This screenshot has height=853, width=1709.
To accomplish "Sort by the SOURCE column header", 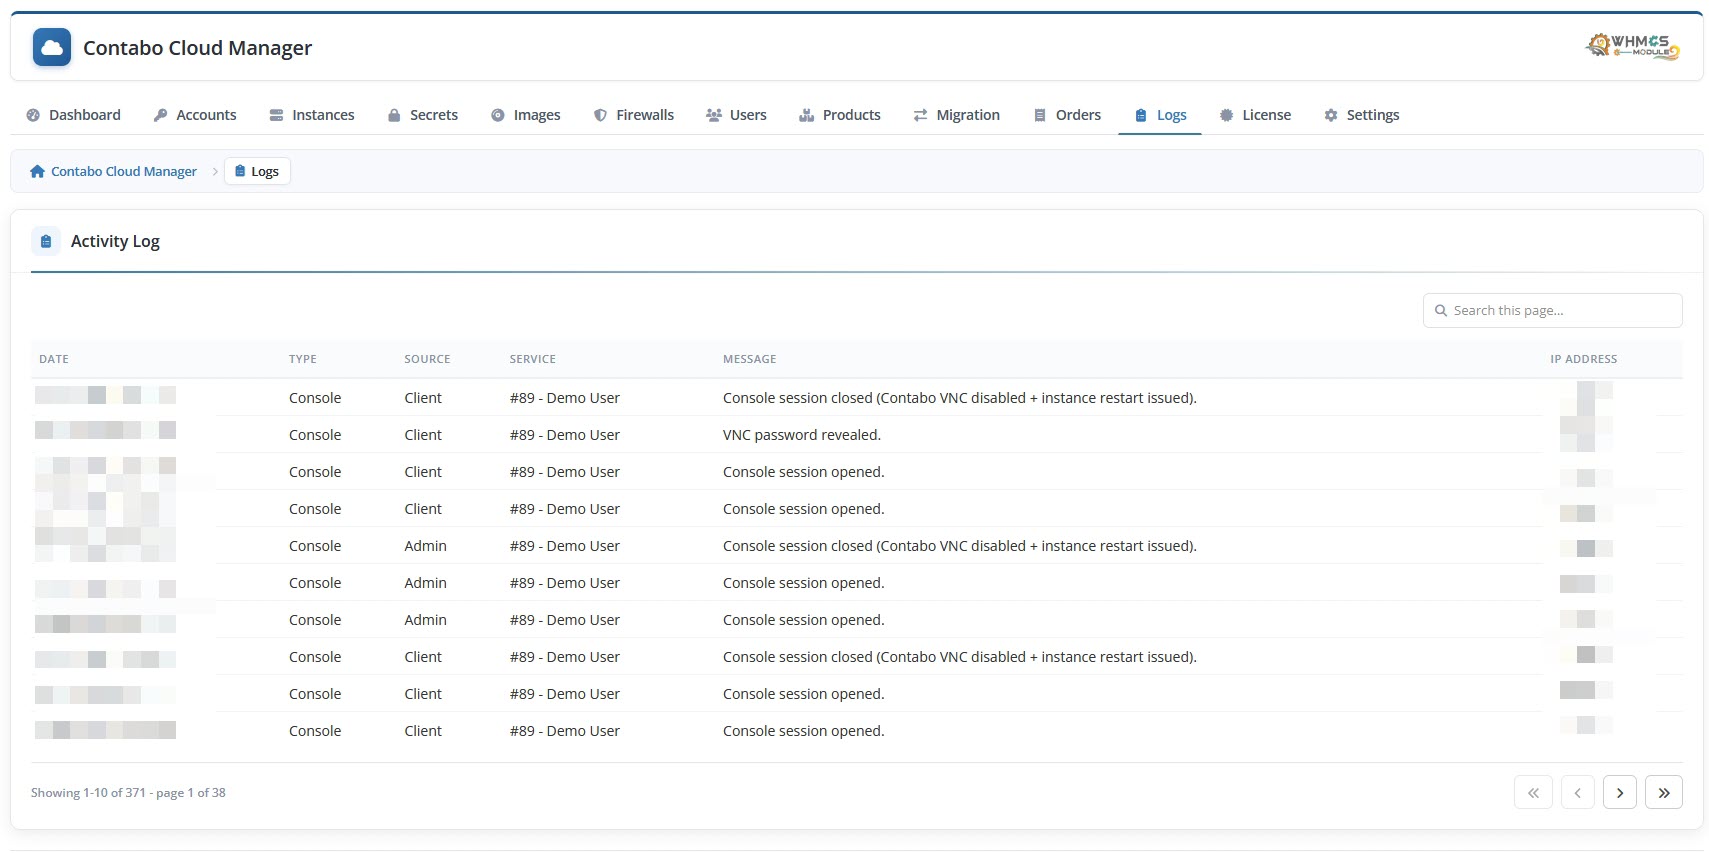I will [427, 359].
